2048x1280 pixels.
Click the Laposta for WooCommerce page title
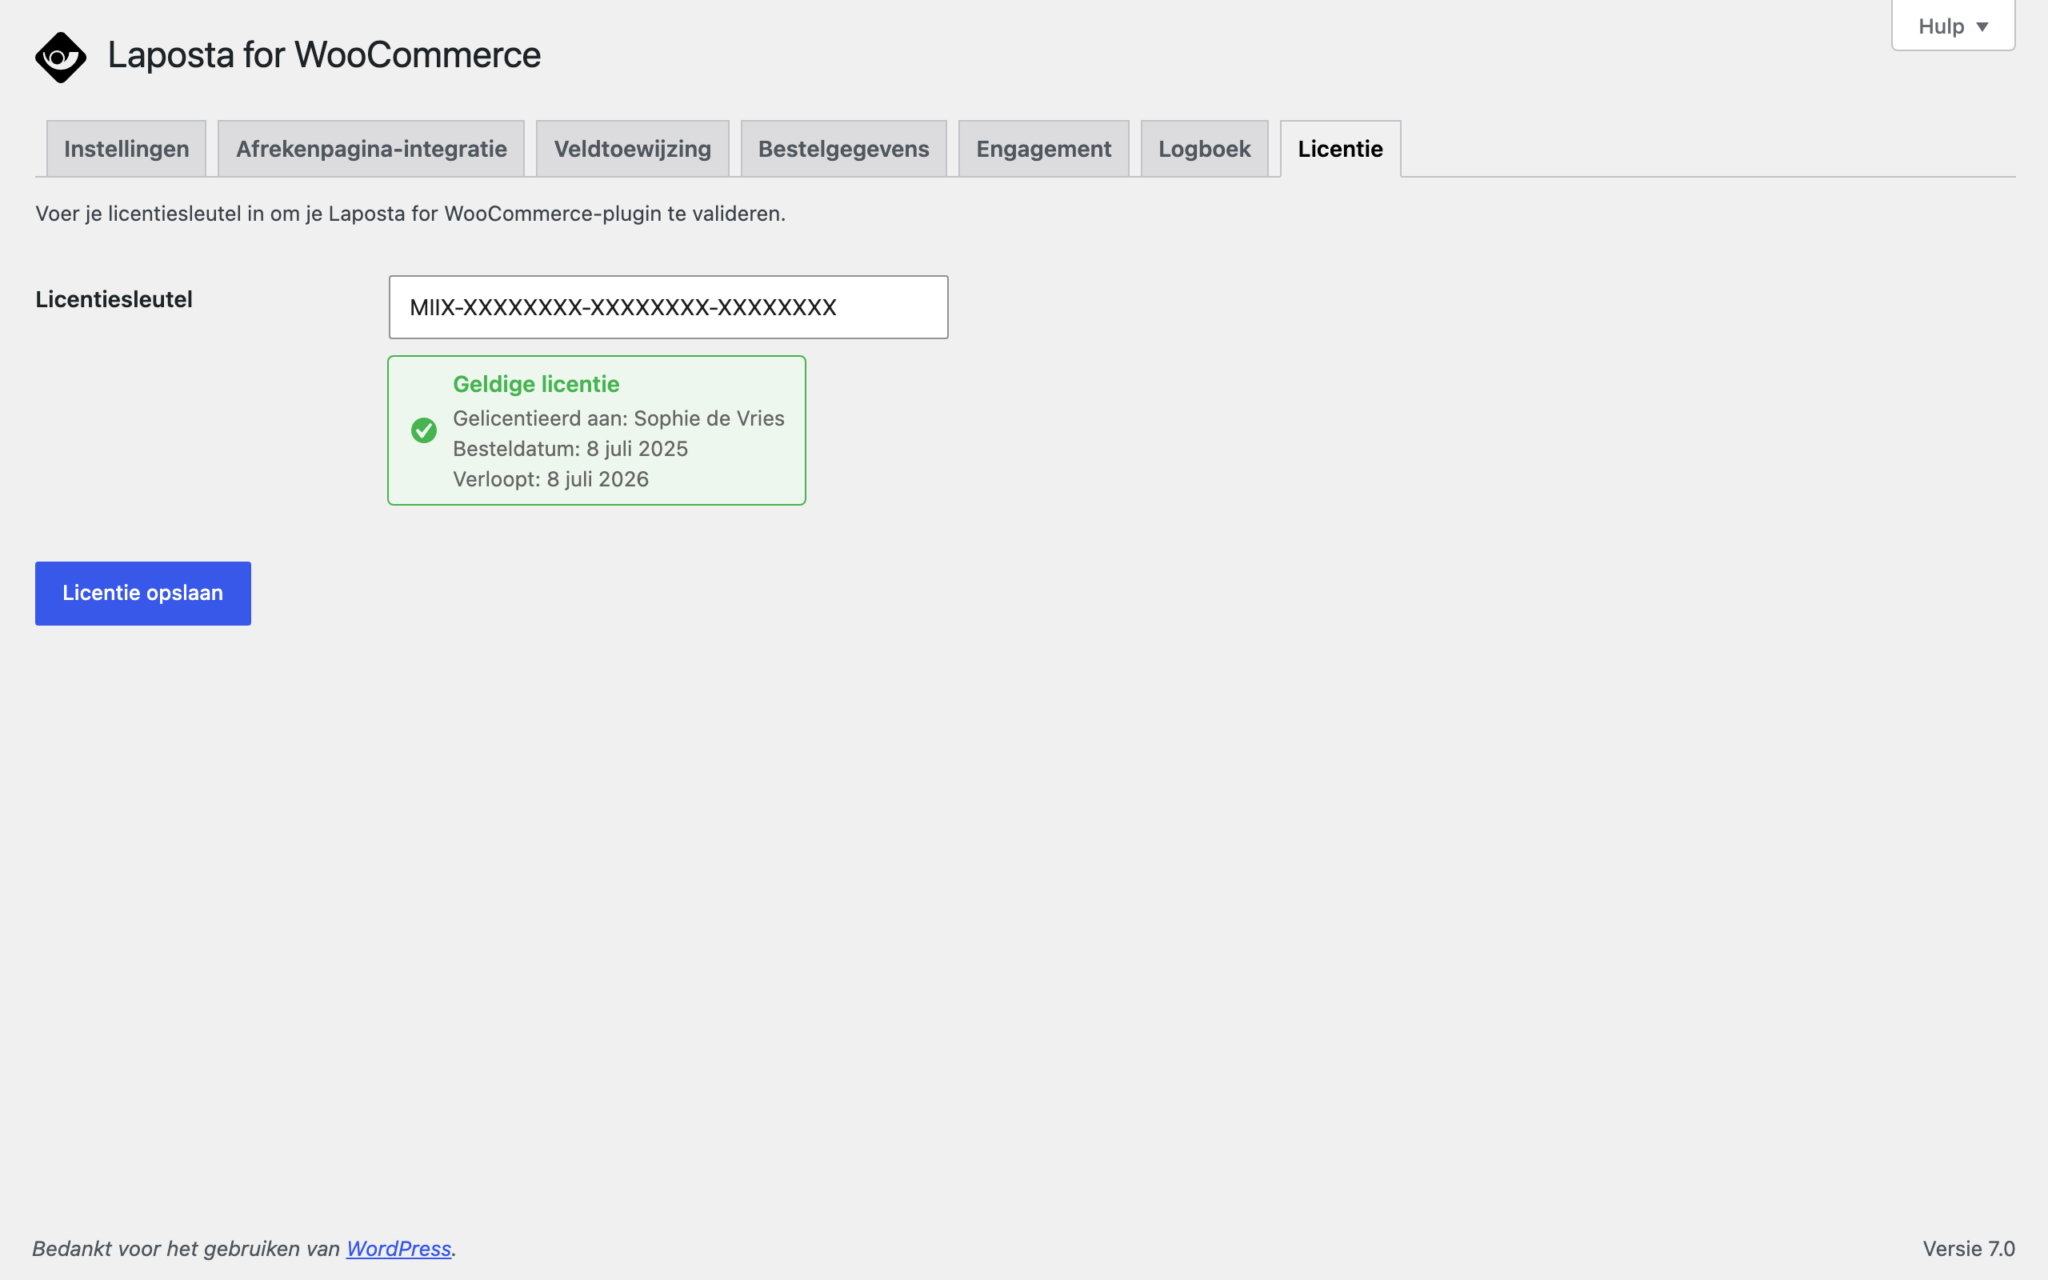324,55
